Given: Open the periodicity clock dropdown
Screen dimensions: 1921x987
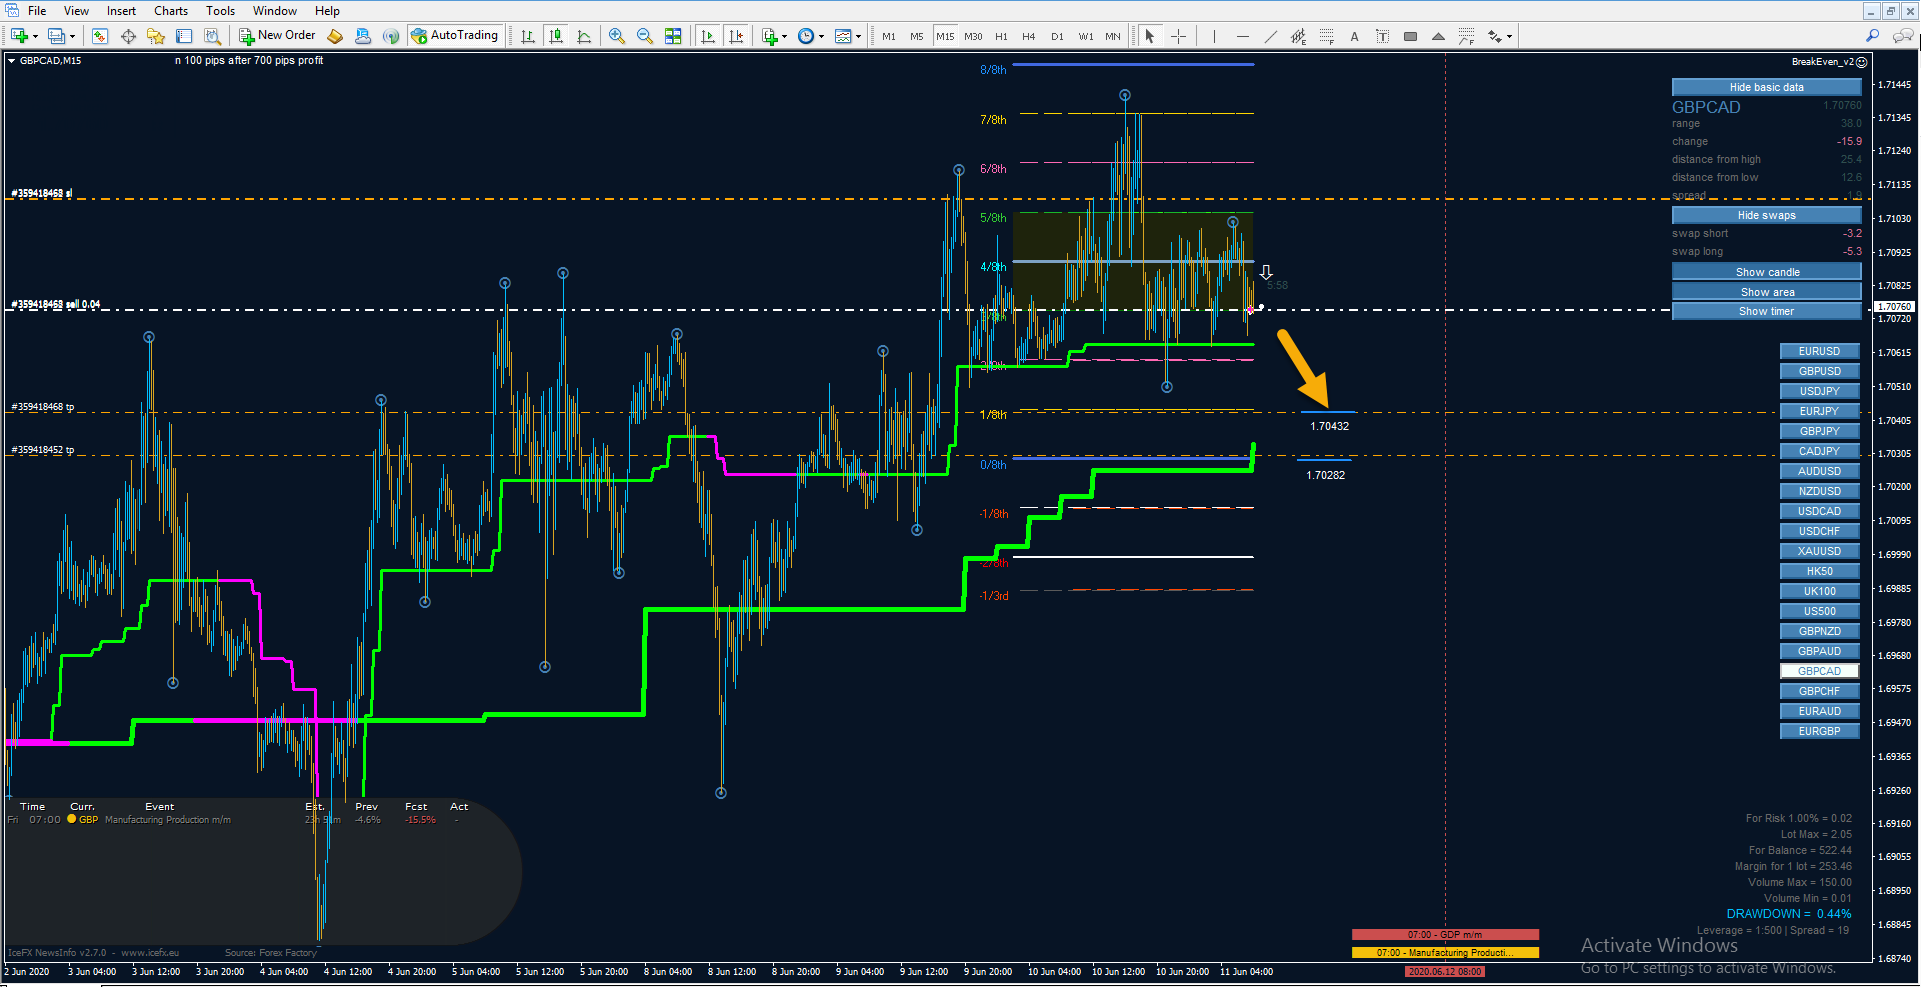Looking at the screenshot, I should point(822,37).
